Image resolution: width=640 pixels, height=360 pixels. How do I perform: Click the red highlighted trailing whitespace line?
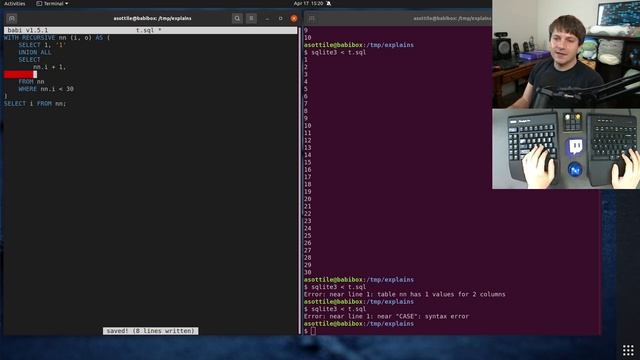coord(20,74)
